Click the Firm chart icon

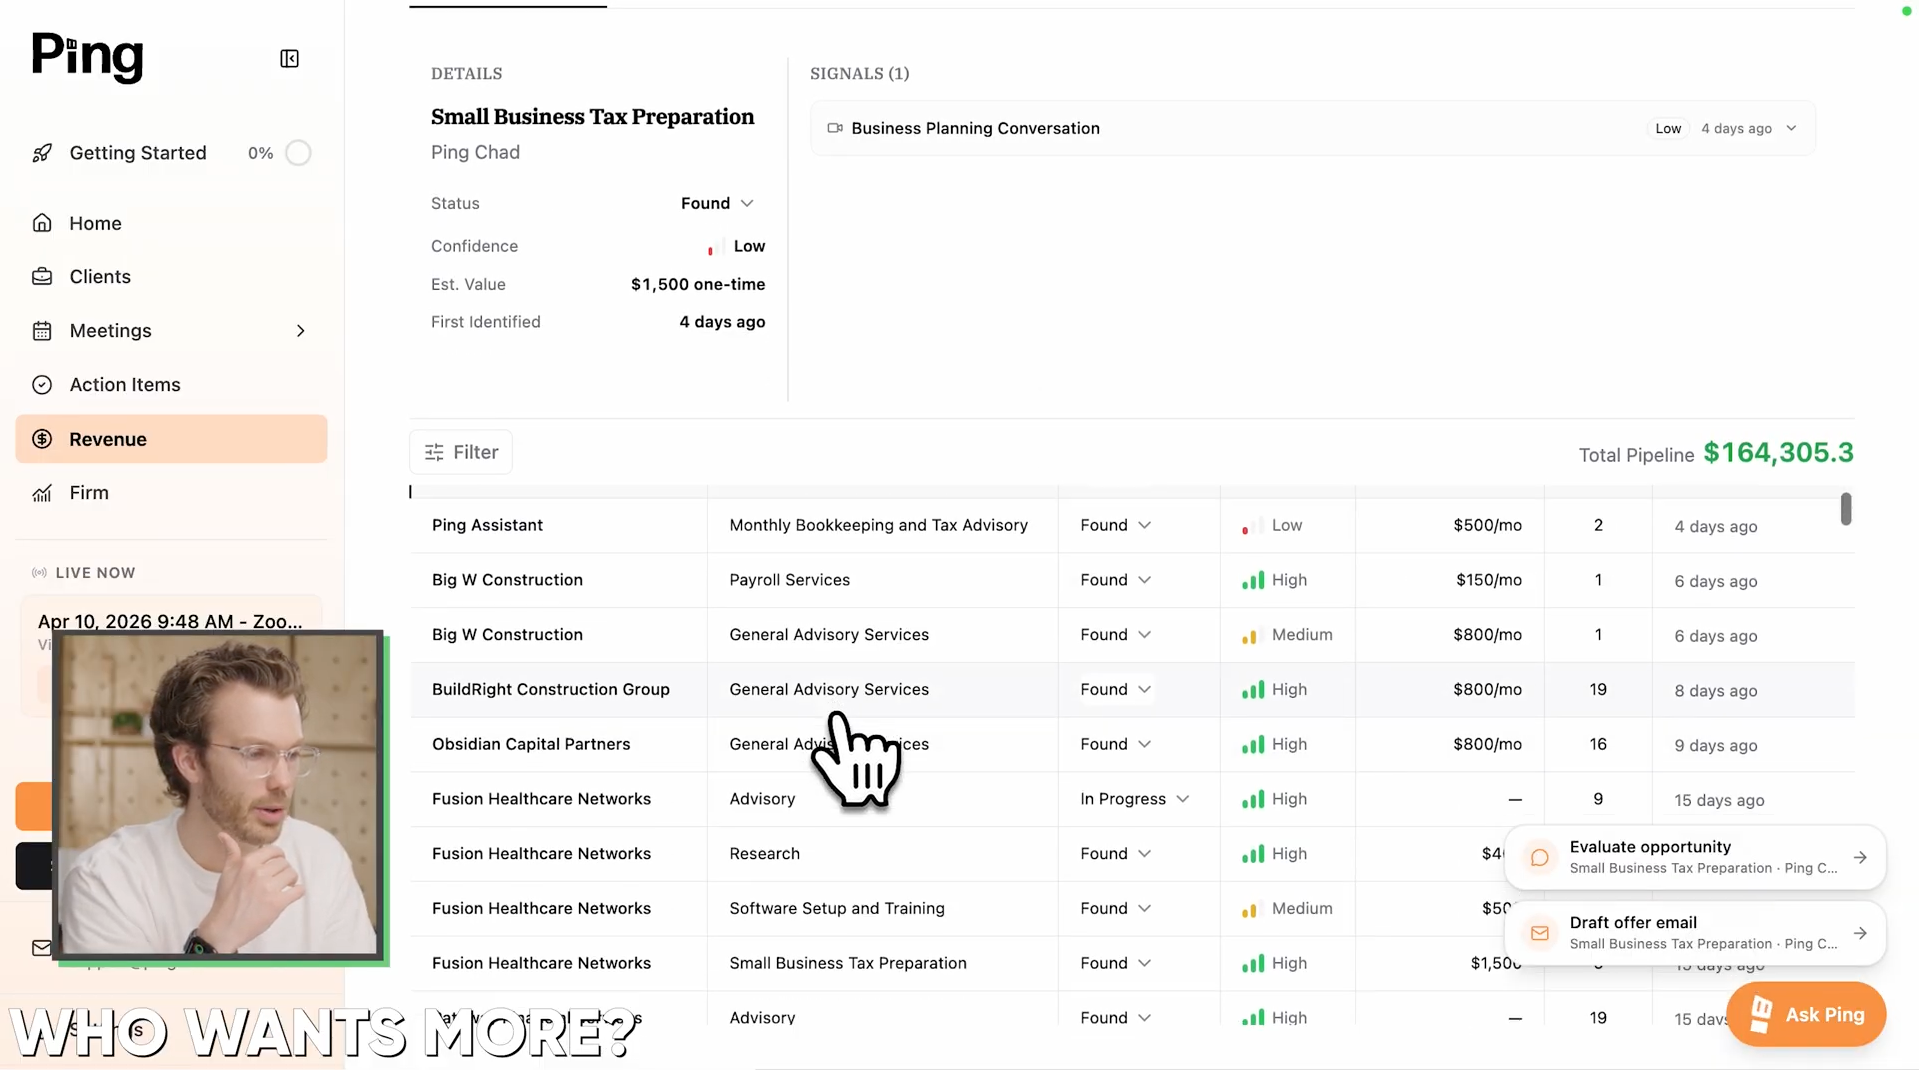(42, 493)
